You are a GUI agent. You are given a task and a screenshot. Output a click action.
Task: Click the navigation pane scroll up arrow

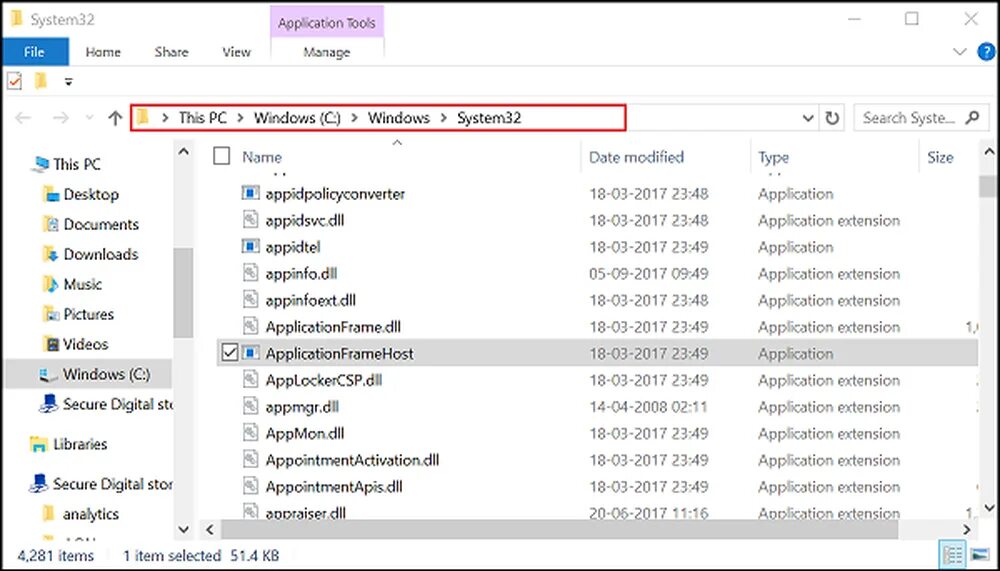pos(183,152)
